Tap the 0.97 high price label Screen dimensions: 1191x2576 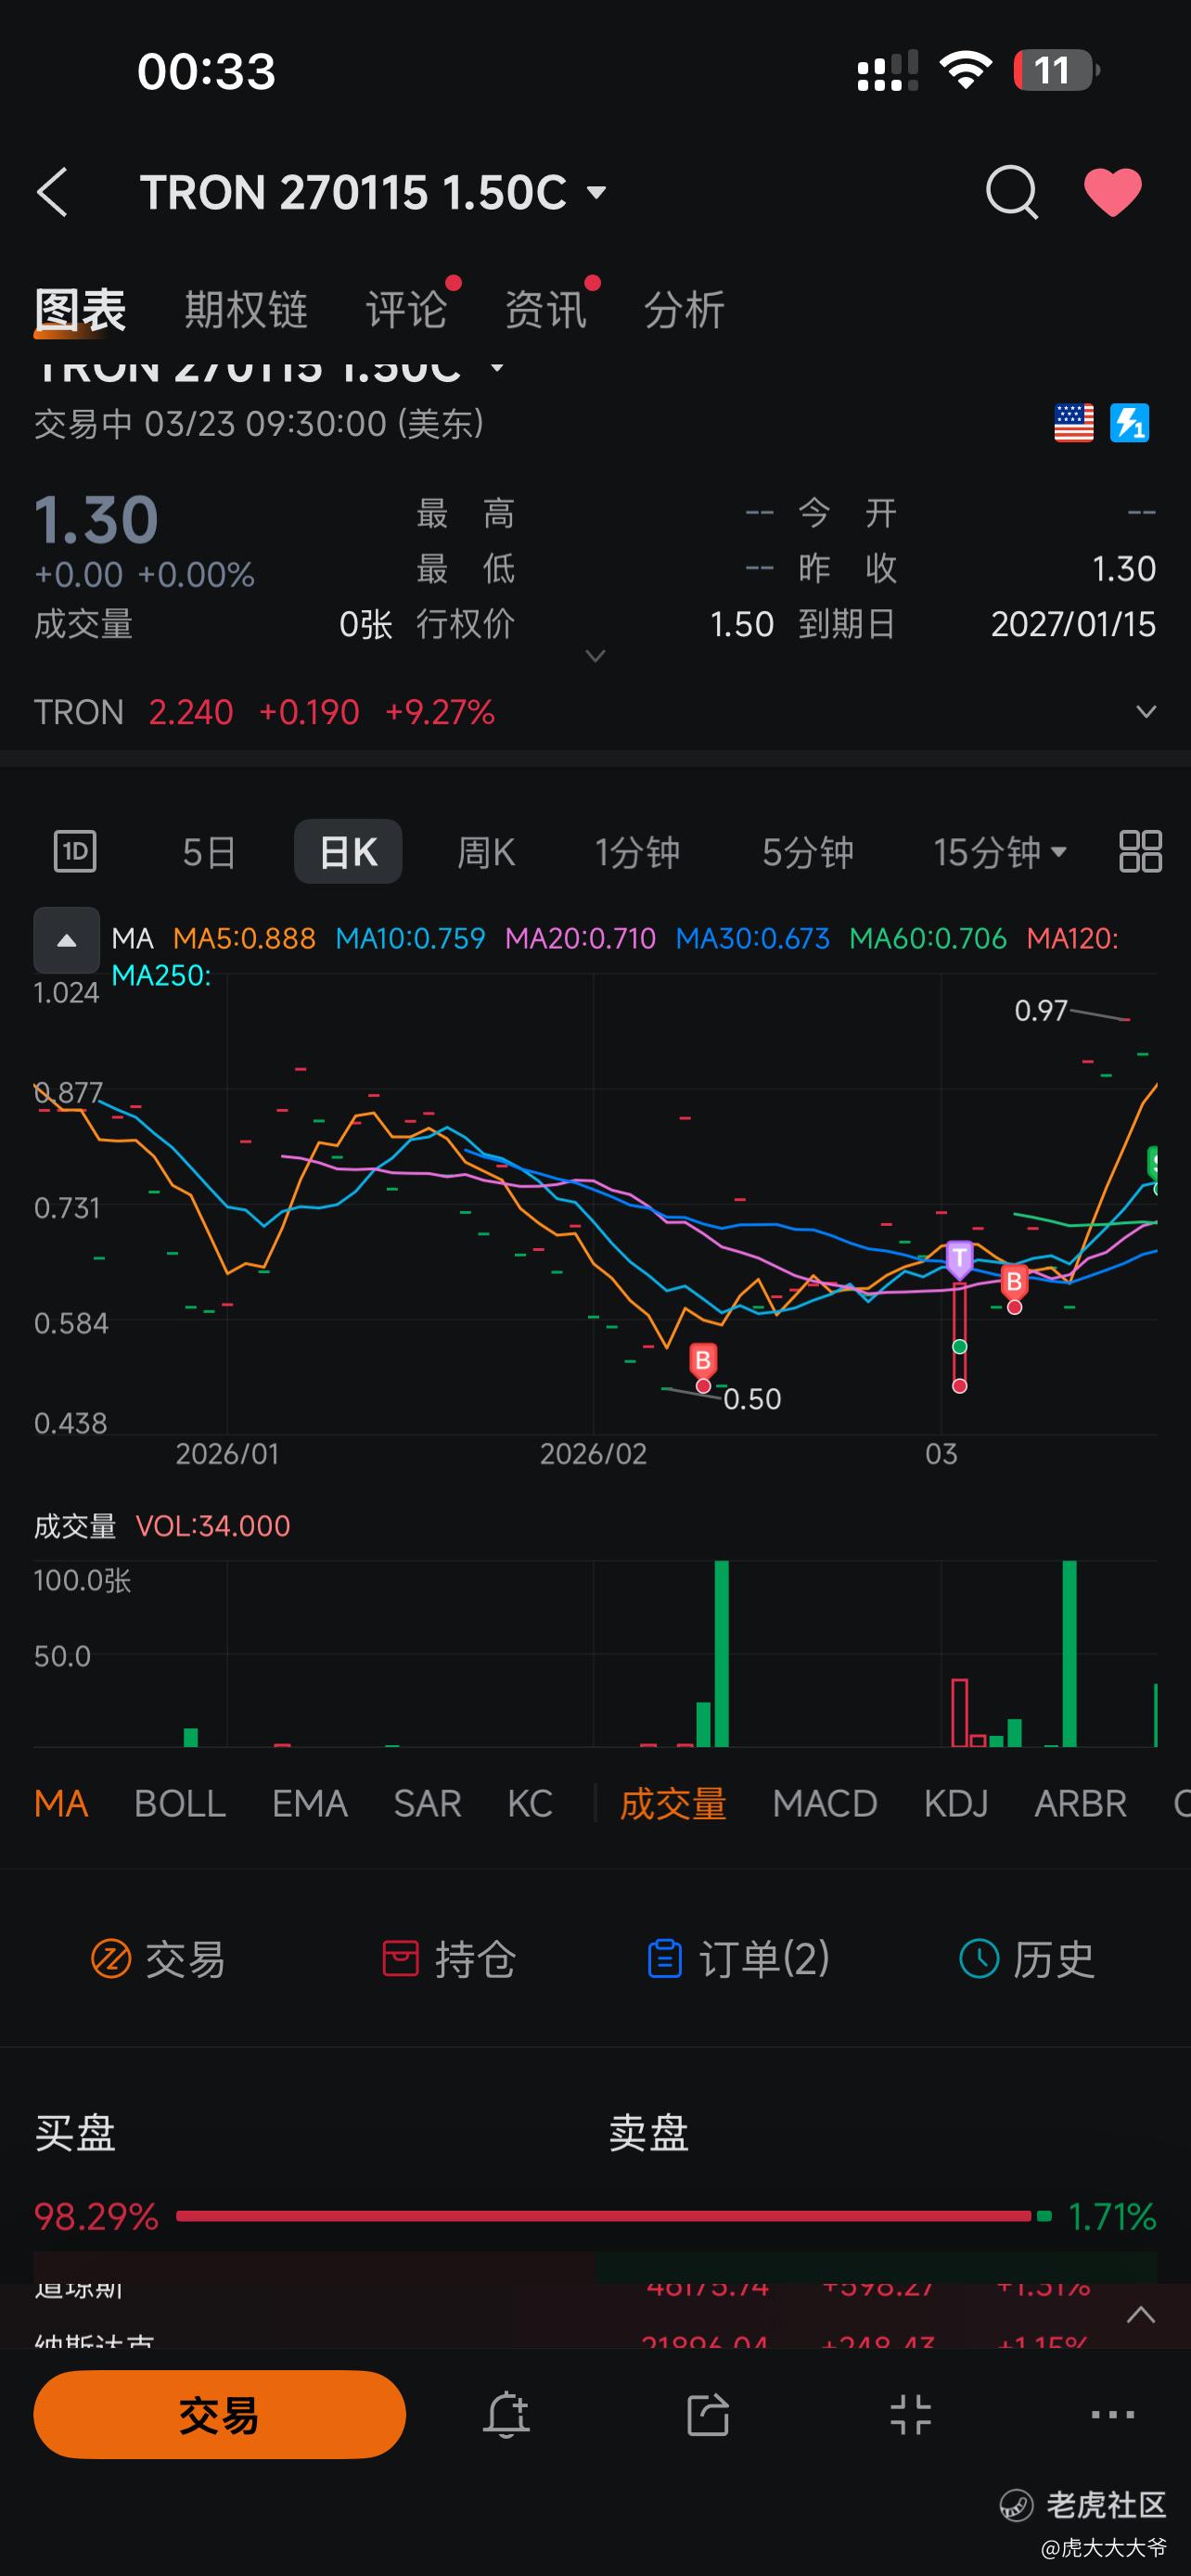1041,1011
